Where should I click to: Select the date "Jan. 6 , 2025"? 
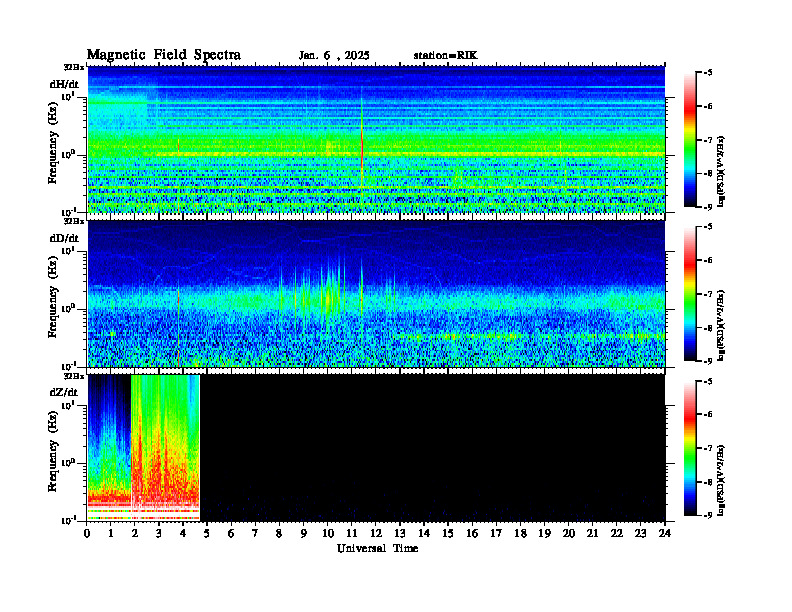click(334, 56)
